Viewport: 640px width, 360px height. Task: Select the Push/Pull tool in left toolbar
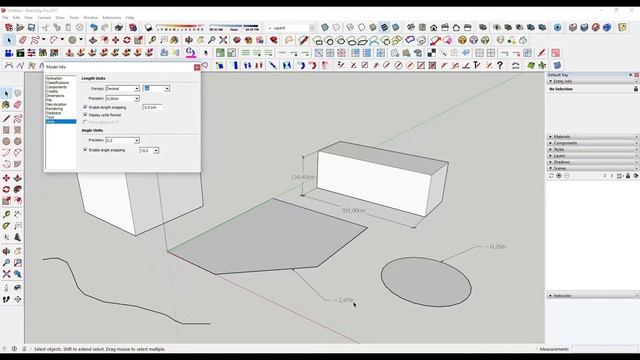18,178
